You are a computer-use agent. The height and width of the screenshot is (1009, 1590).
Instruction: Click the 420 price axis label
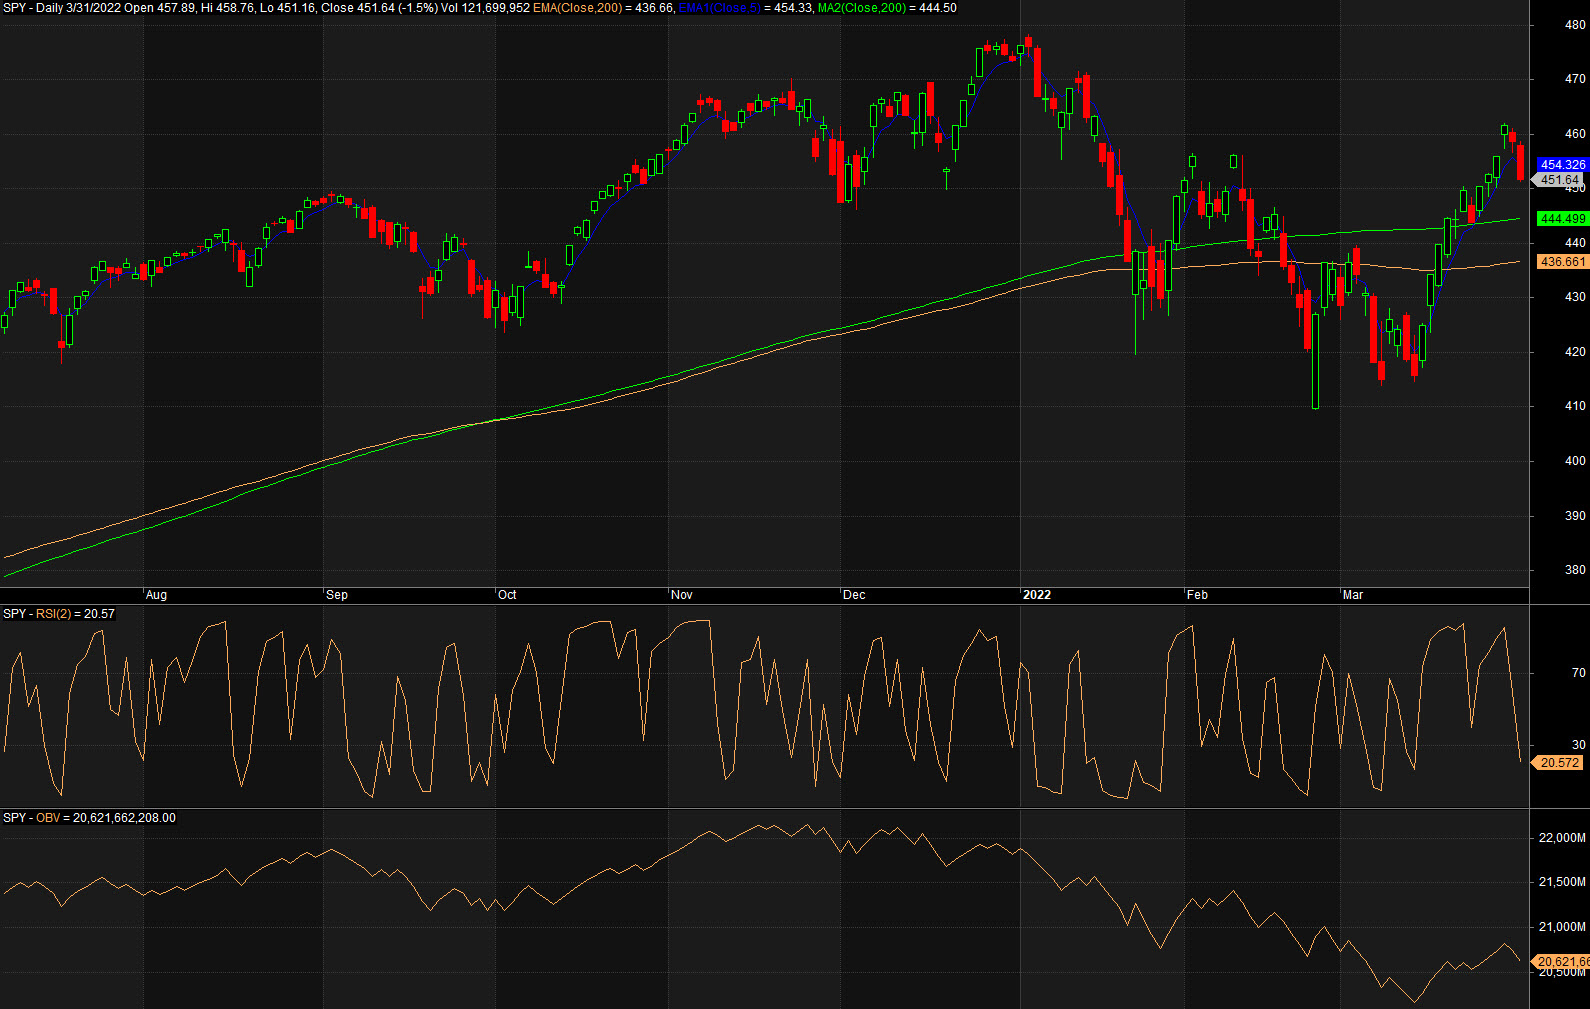pyautogui.click(x=1575, y=352)
